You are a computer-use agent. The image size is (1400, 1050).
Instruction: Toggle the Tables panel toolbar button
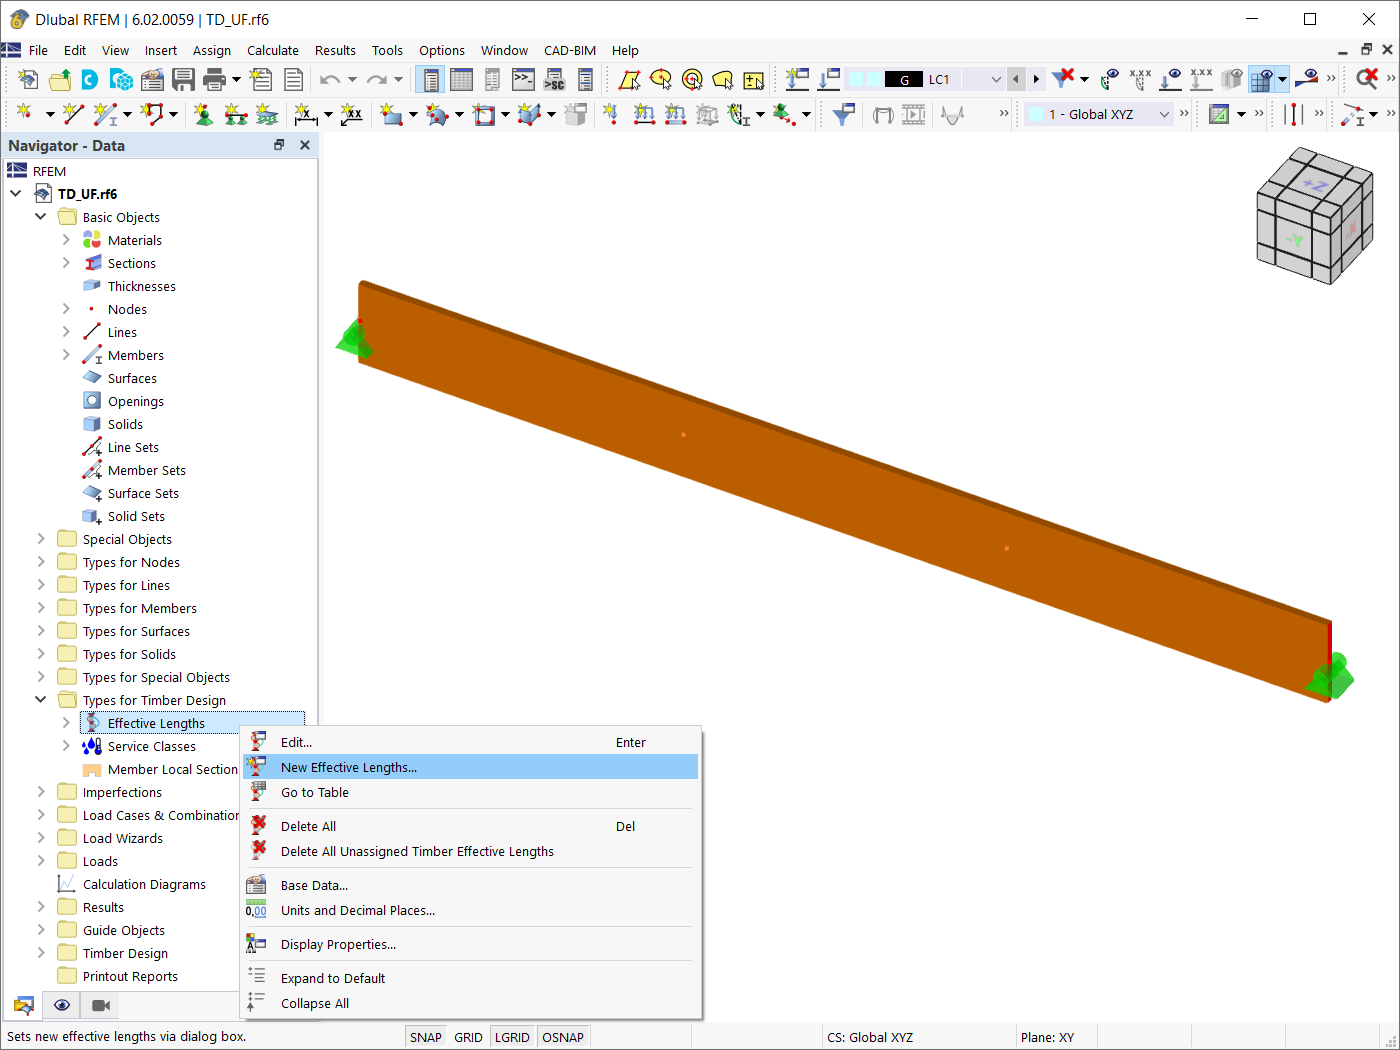[461, 79]
